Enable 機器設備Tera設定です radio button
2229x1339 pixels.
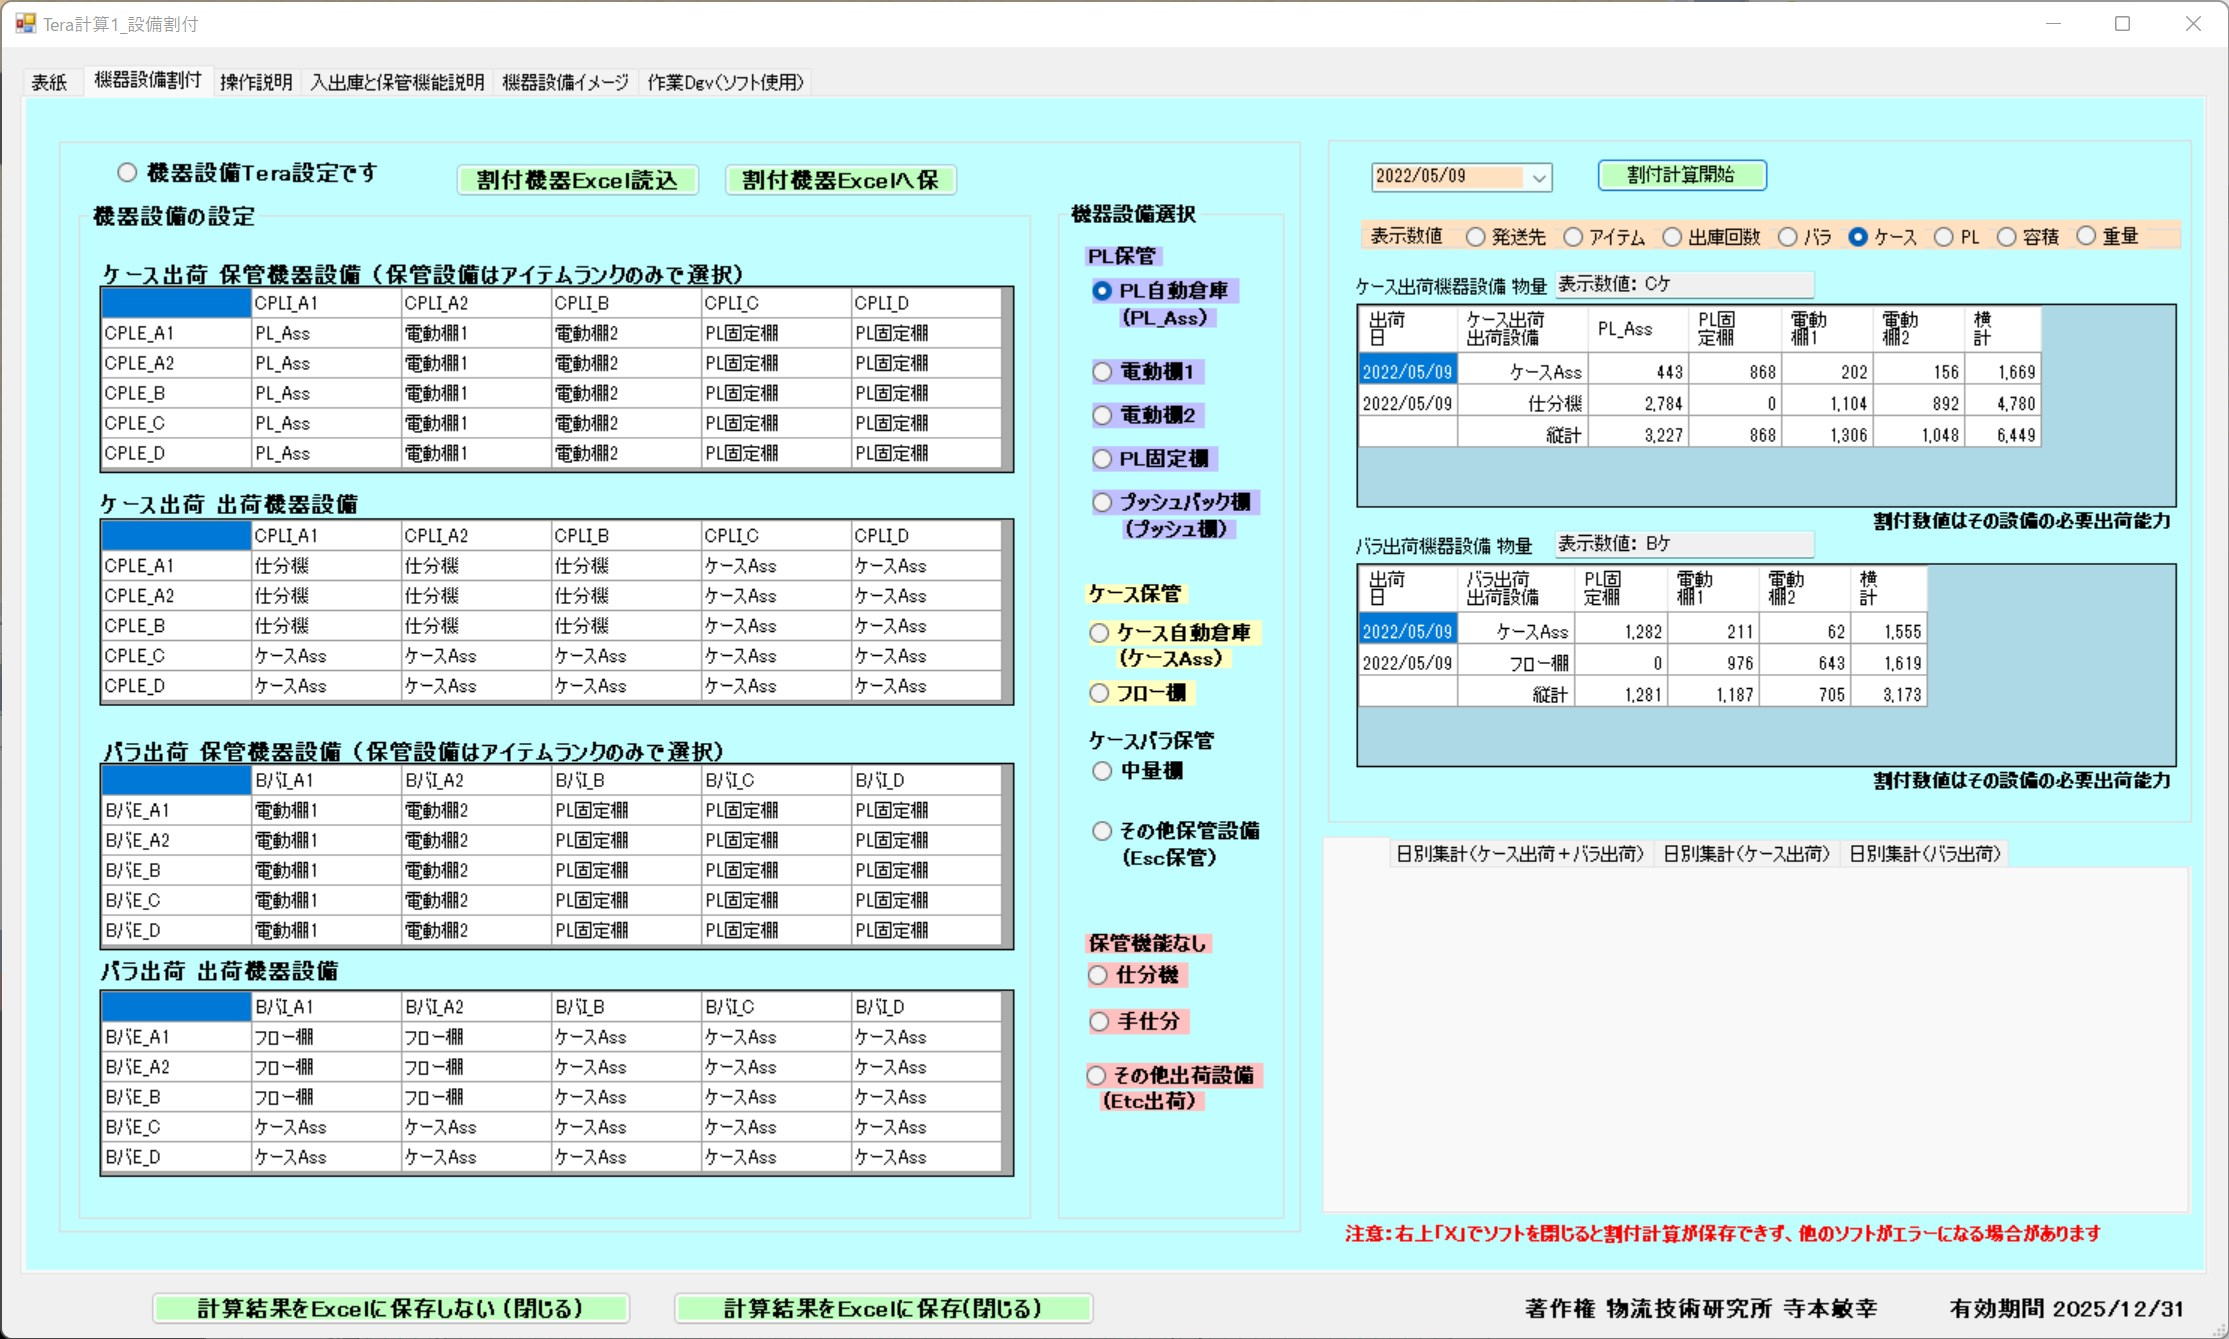pyautogui.click(x=127, y=173)
